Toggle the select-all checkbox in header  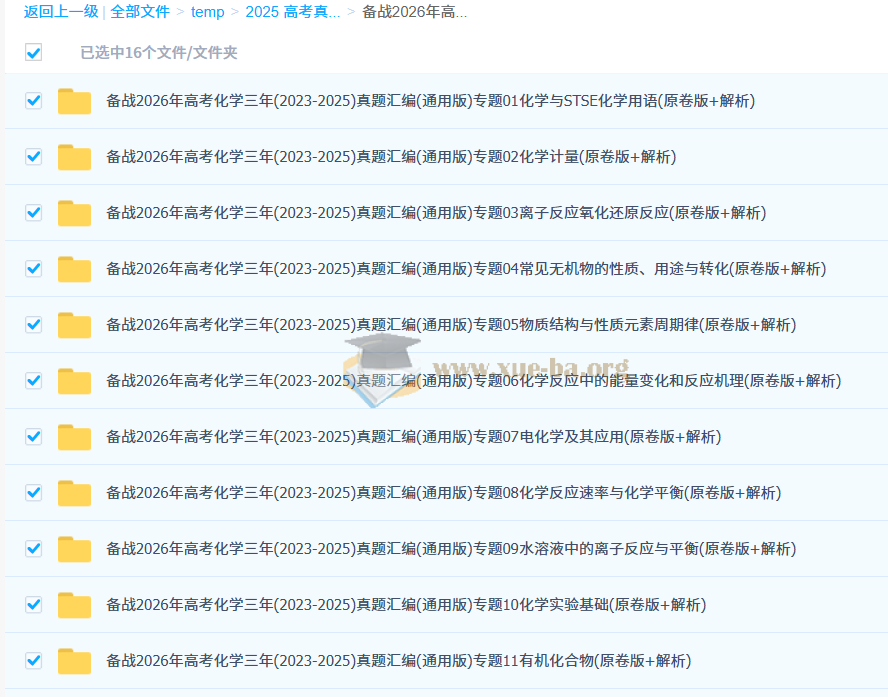33,52
